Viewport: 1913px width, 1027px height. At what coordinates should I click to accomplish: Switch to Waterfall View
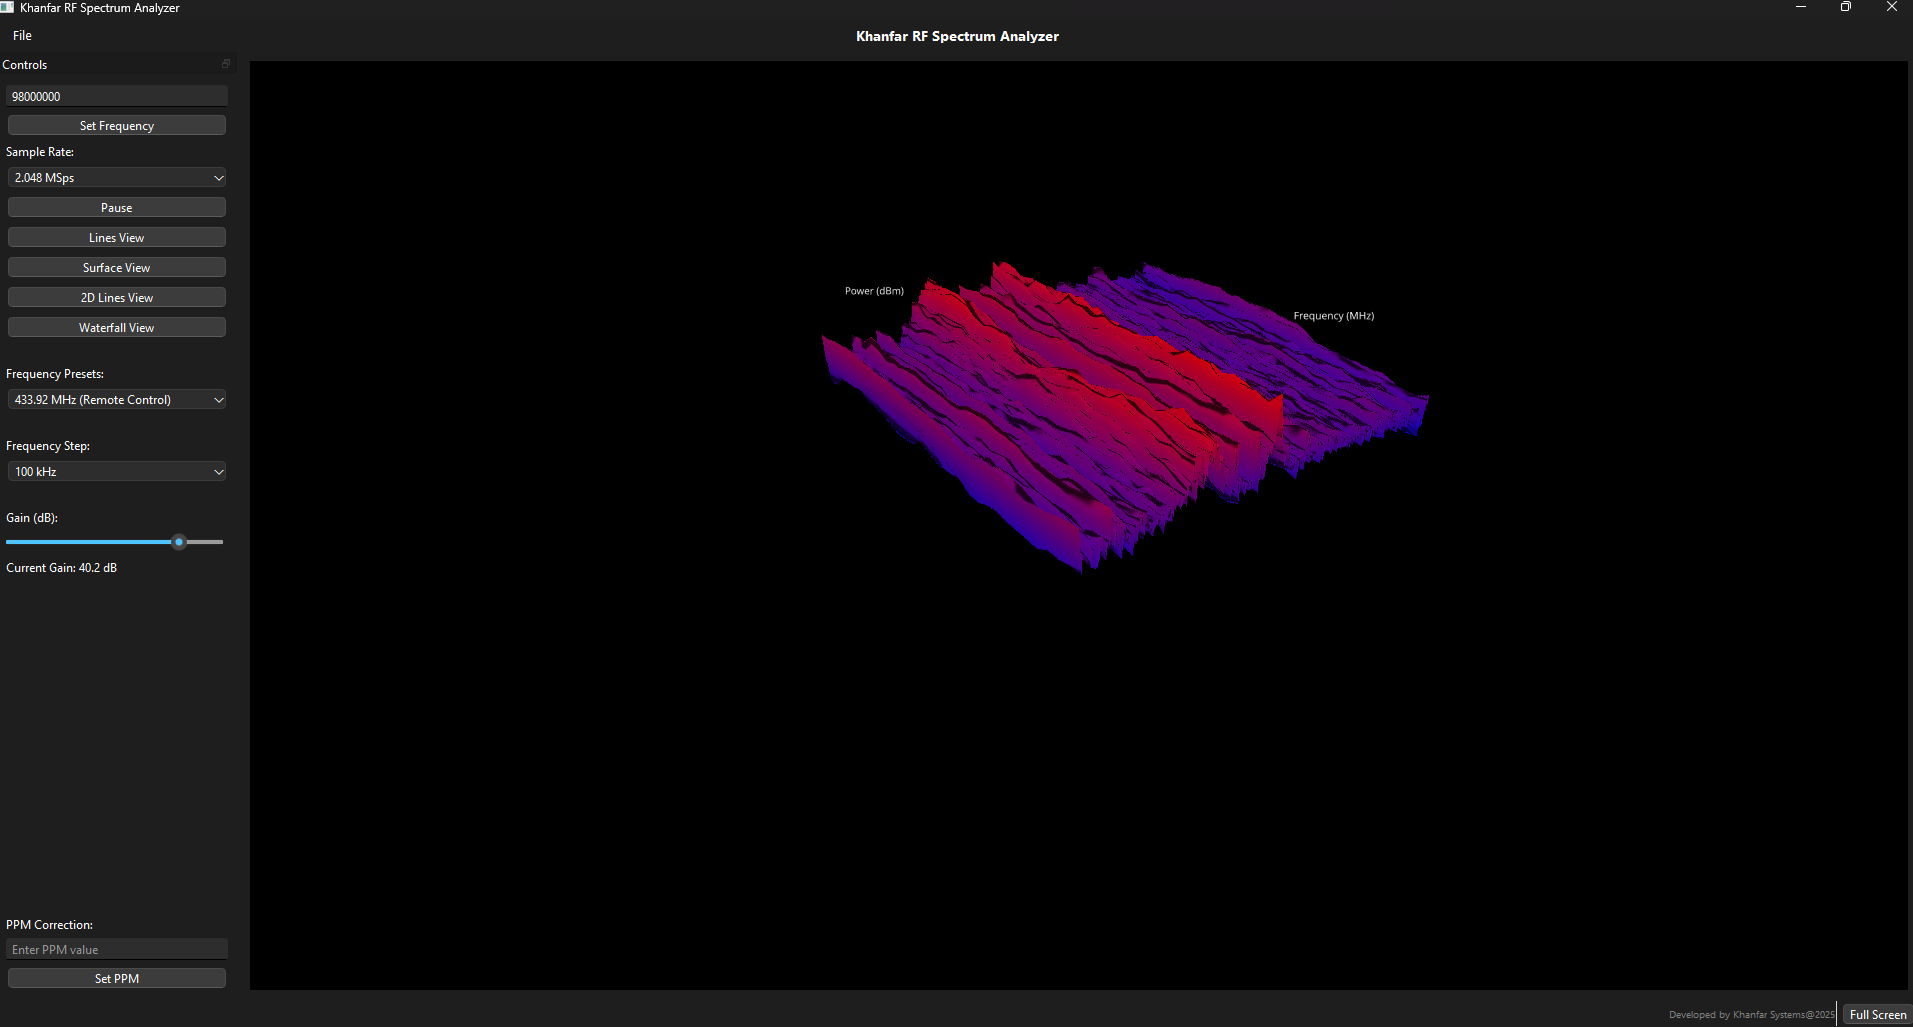point(117,328)
